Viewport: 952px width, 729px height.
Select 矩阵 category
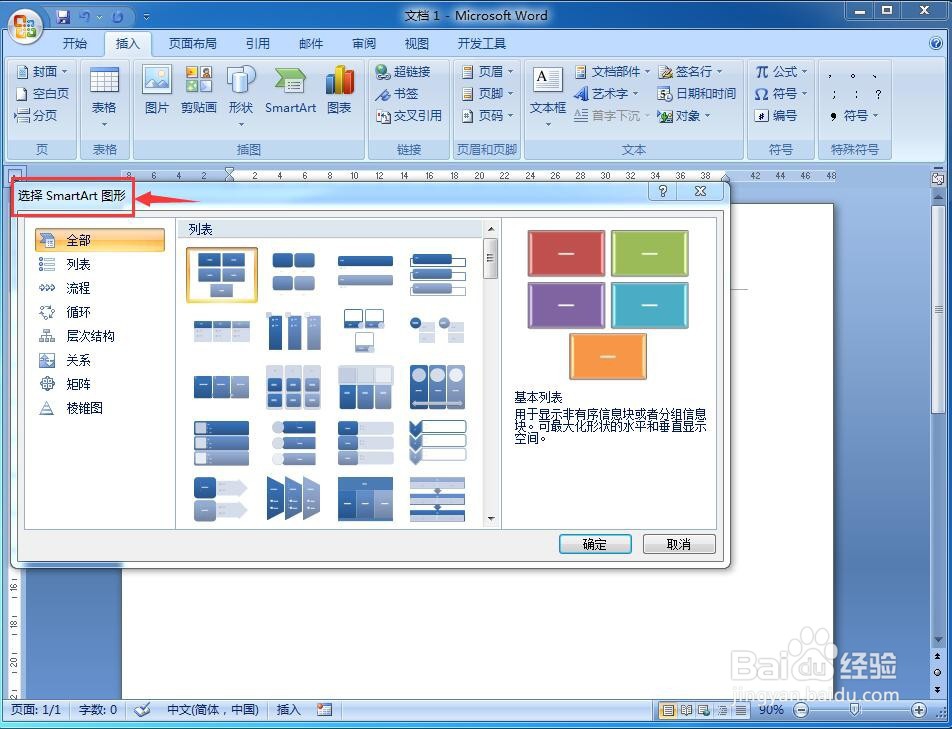pyautogui.click(x=100, y=384)
